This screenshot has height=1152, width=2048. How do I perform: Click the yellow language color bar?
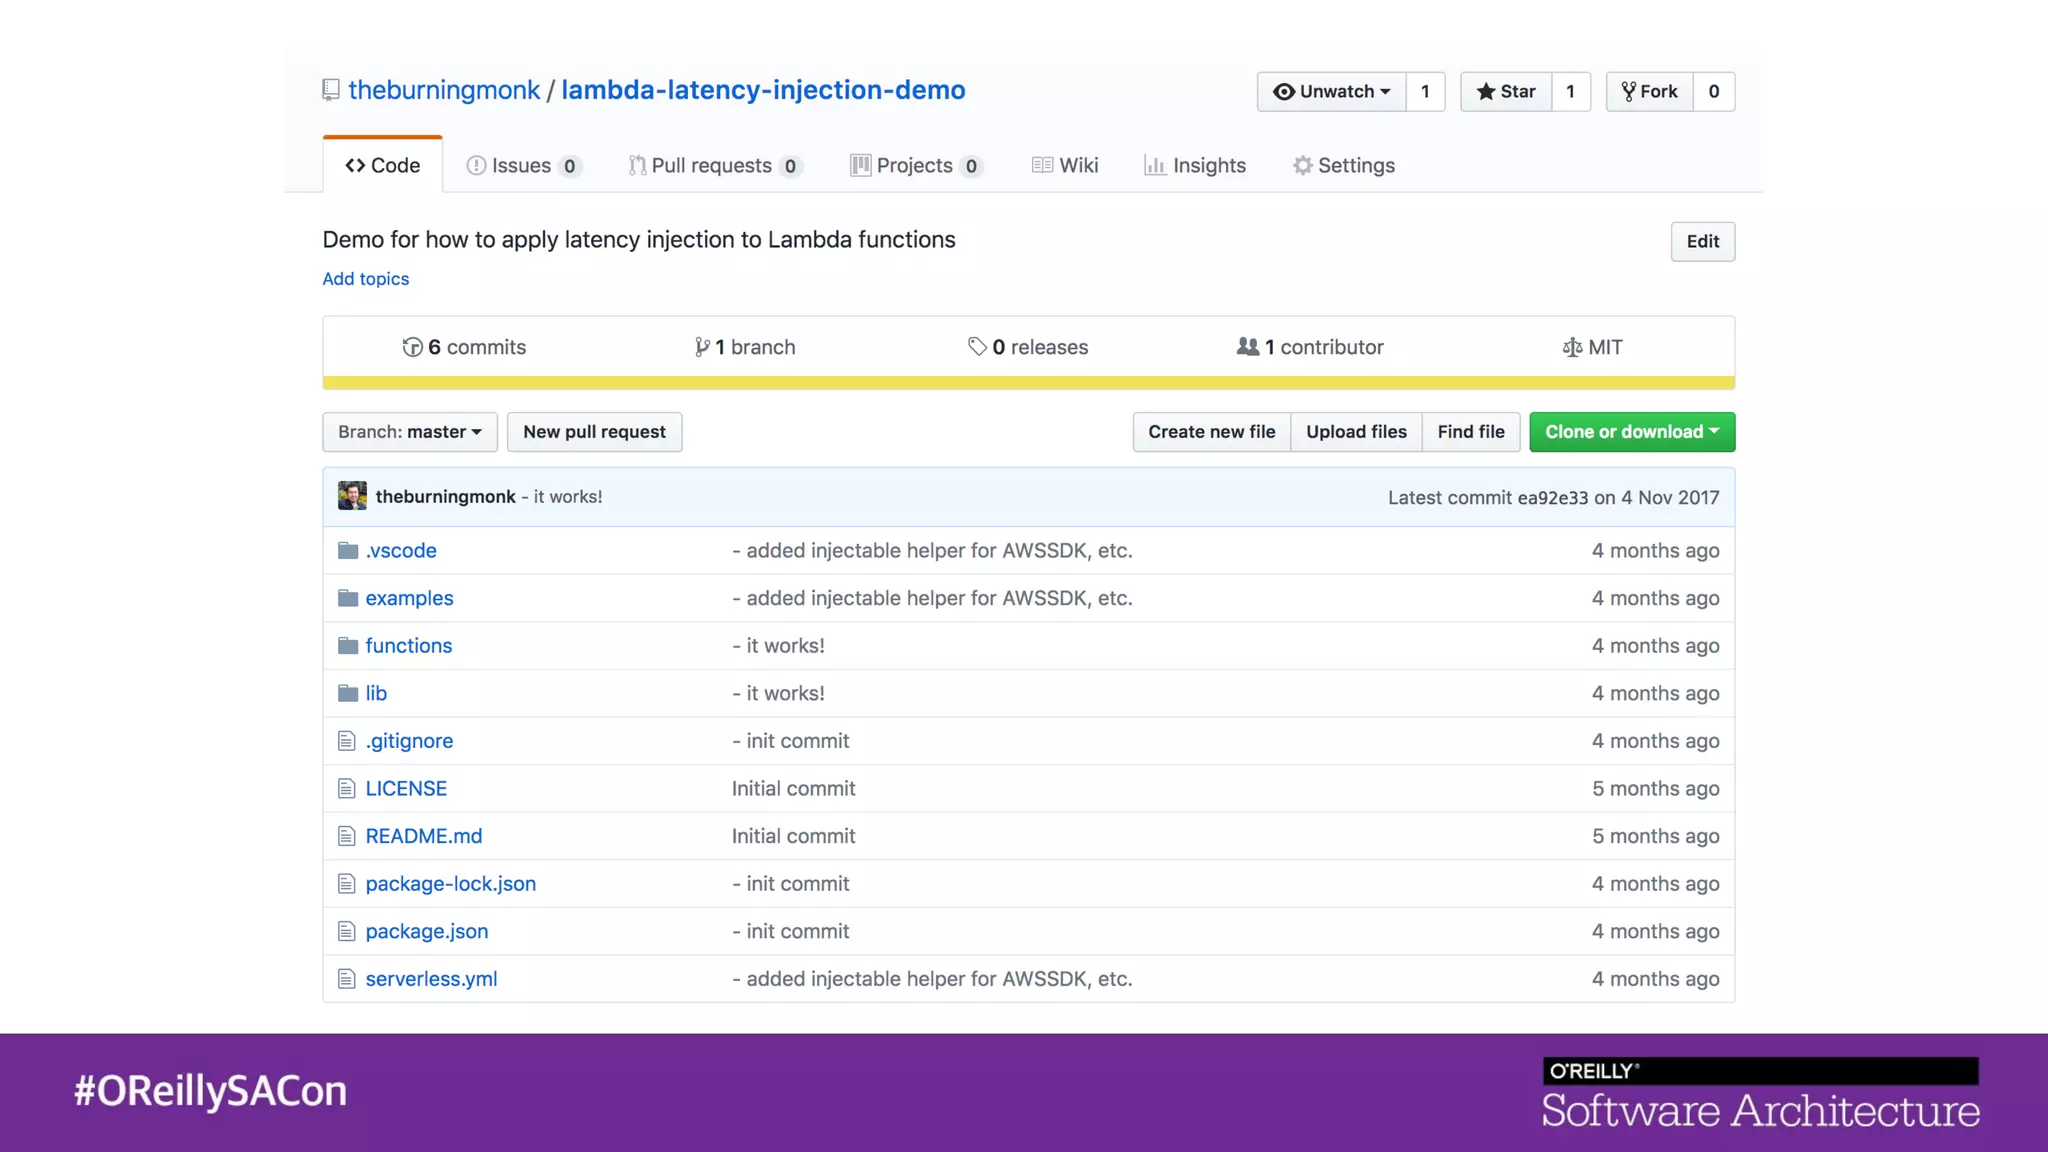pos(1028,382)
